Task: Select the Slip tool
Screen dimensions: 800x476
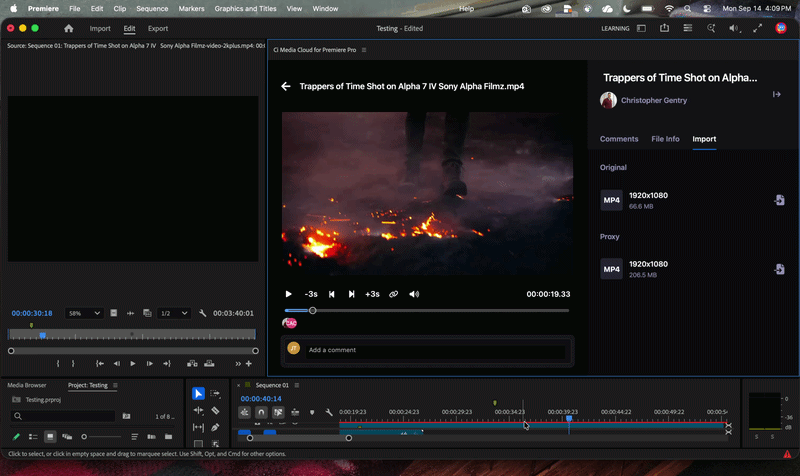Action: pyautogui.click(x=198, y=427)
